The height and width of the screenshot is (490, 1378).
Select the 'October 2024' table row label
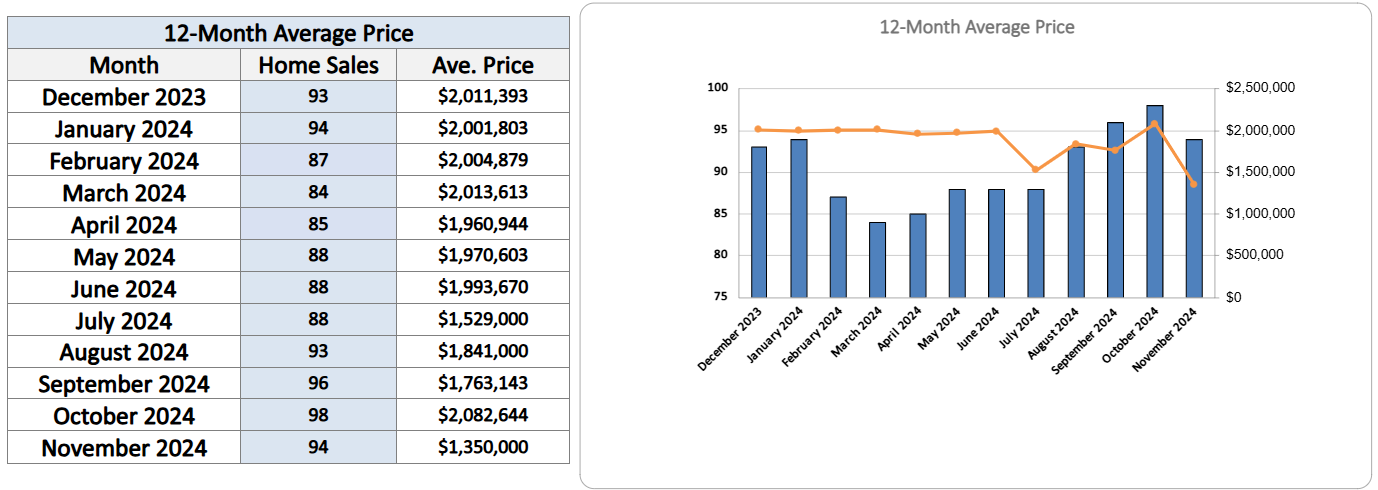[124, 416]
